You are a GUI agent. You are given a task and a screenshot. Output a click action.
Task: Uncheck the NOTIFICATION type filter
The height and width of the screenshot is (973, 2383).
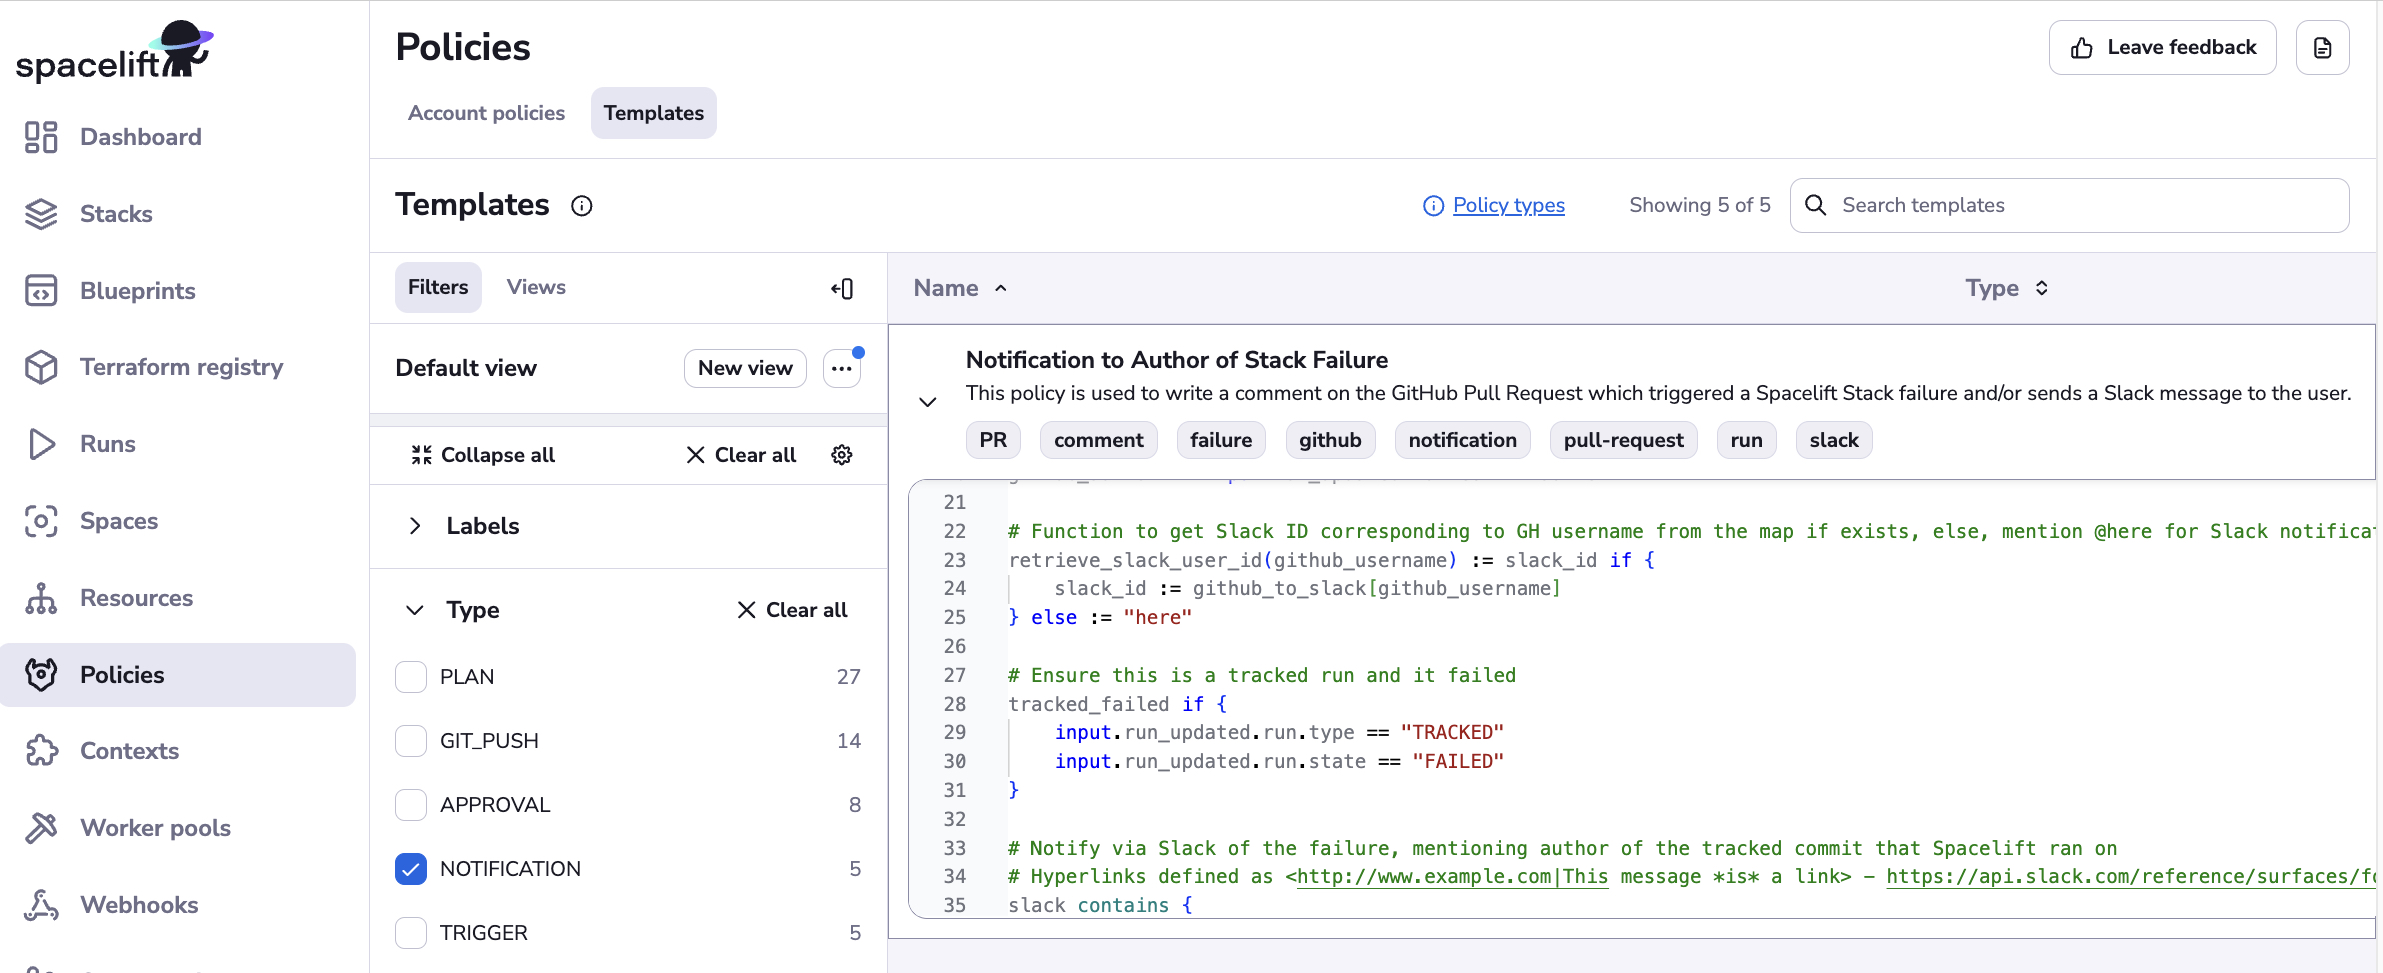410,868
